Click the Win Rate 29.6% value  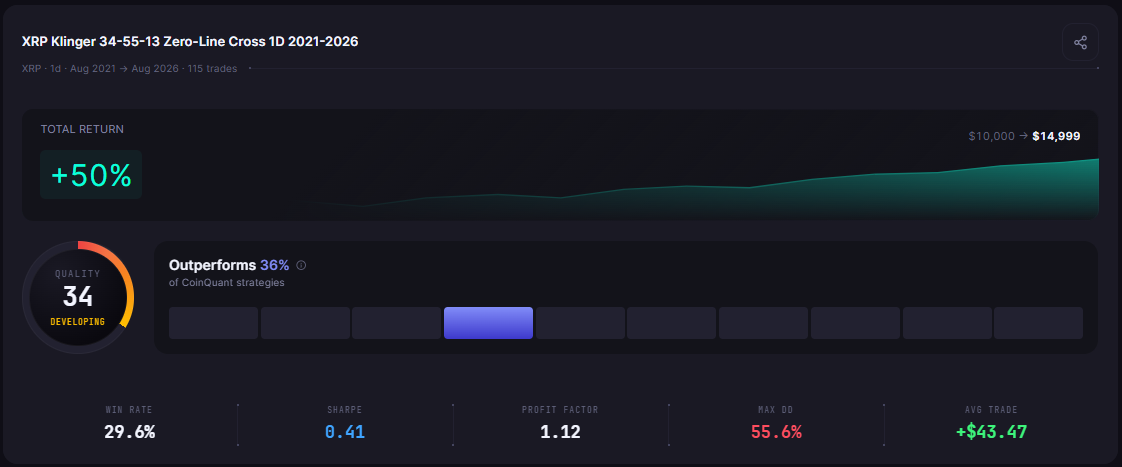coord(129,432)
